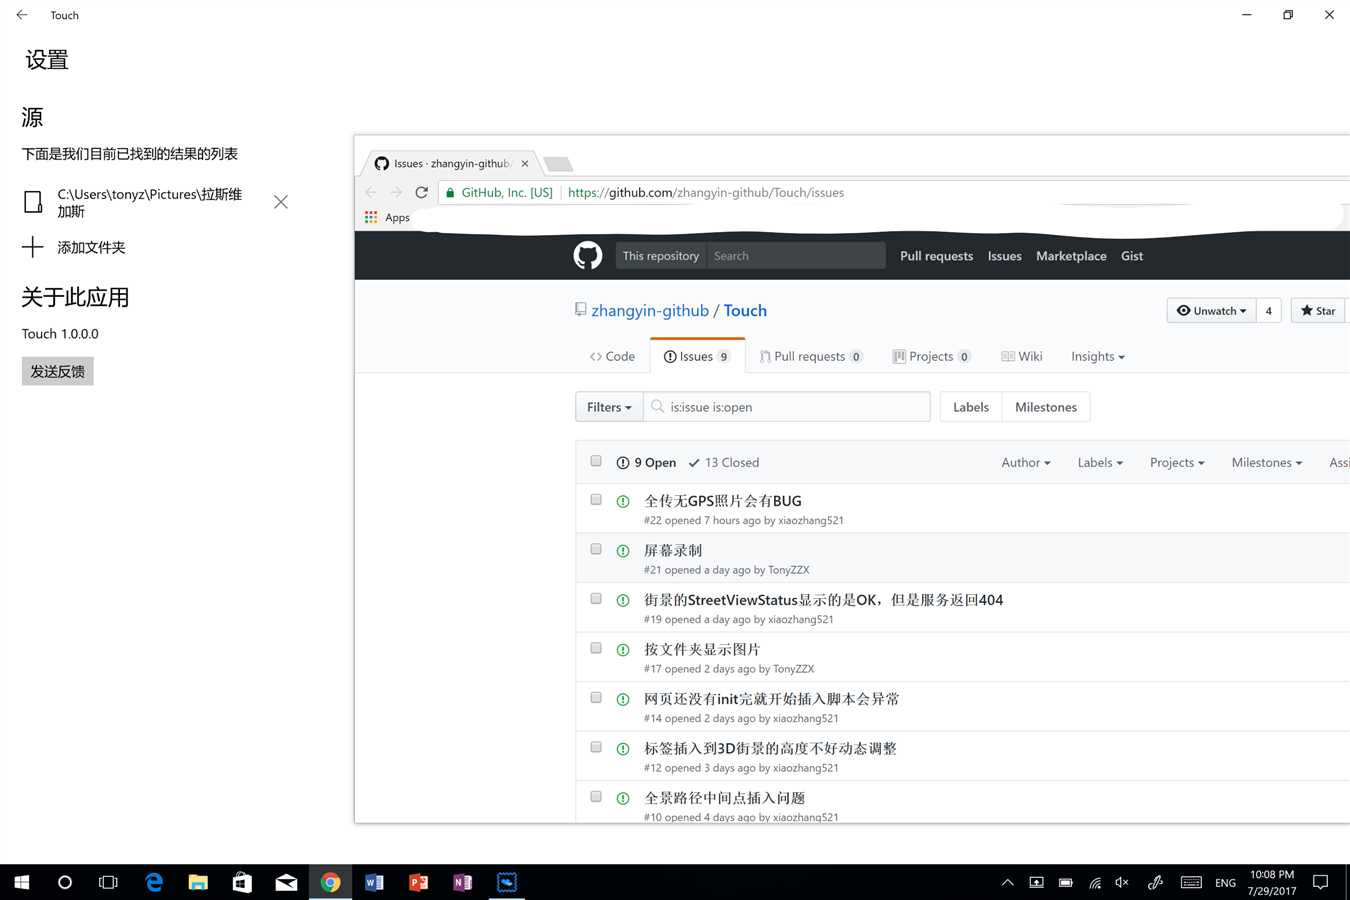
Task: Click the folder entry C:\Users\tonyz\Pictures\拉斯维加斯
Action: click(150, 203)
